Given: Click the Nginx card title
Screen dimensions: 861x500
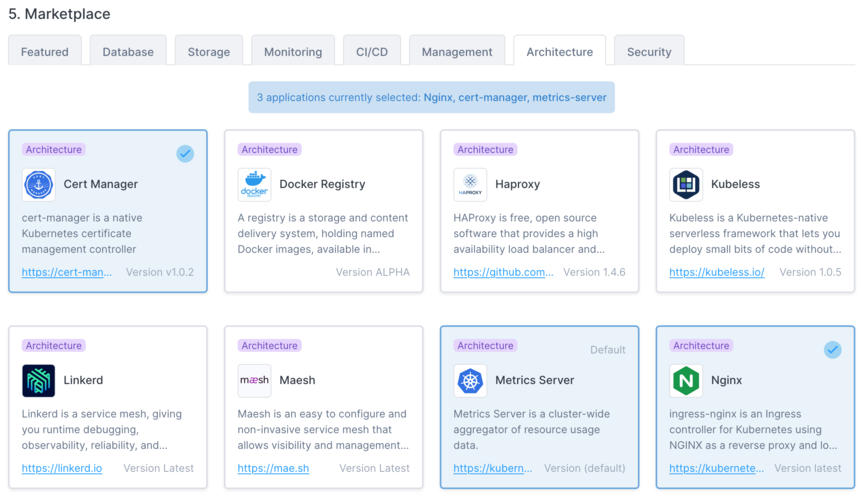Looking at the screenshot, I should pos(726,380).
